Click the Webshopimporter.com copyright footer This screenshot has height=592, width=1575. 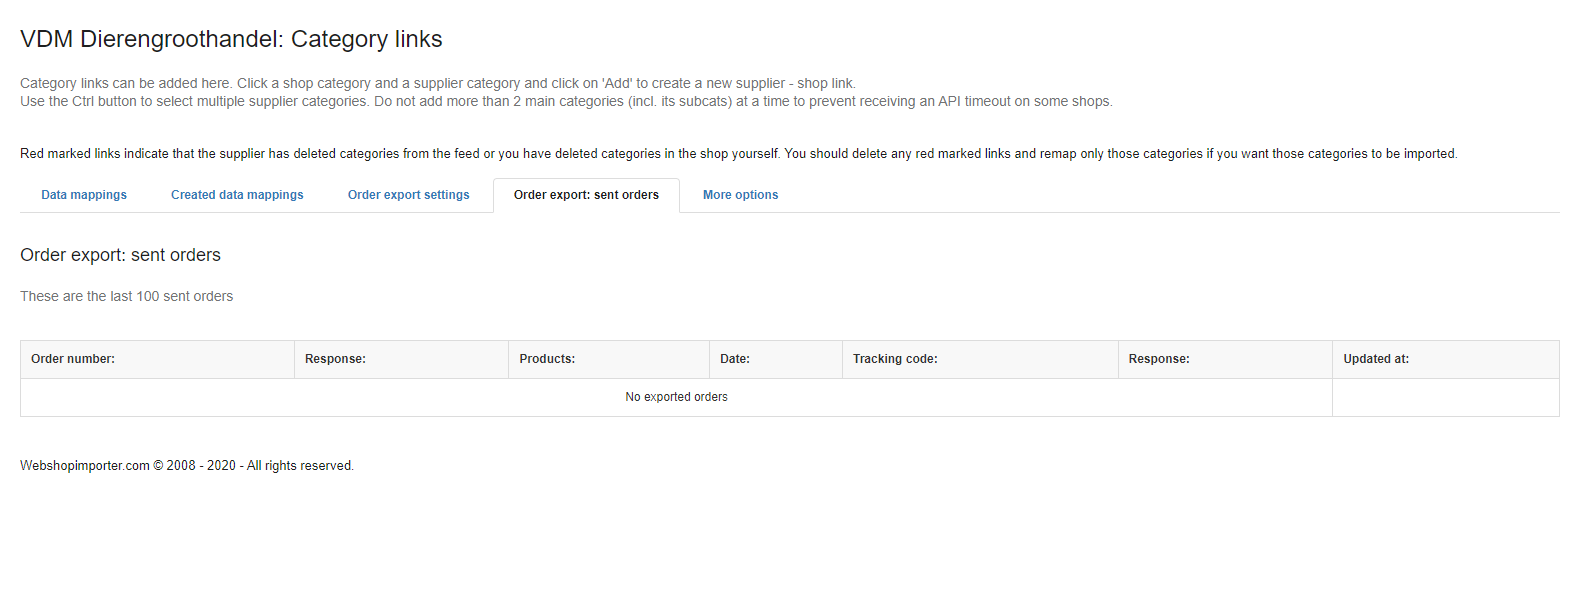pos(187,466)
